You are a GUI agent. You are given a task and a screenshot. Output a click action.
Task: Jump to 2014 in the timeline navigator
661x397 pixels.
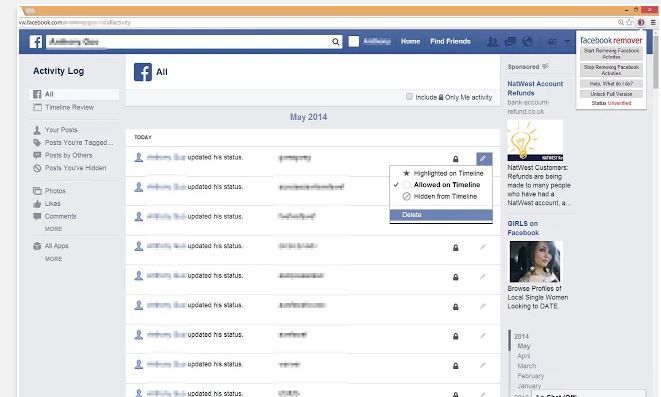[521, 336]
